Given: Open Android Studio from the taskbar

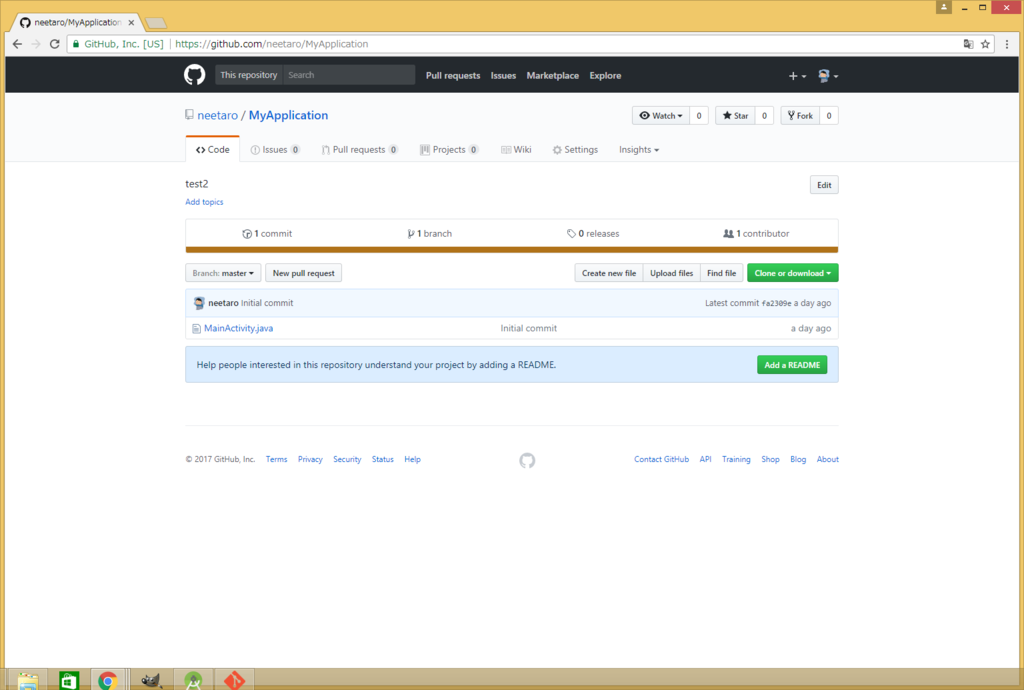Looking at the screenshot, I should coord(193,681).
